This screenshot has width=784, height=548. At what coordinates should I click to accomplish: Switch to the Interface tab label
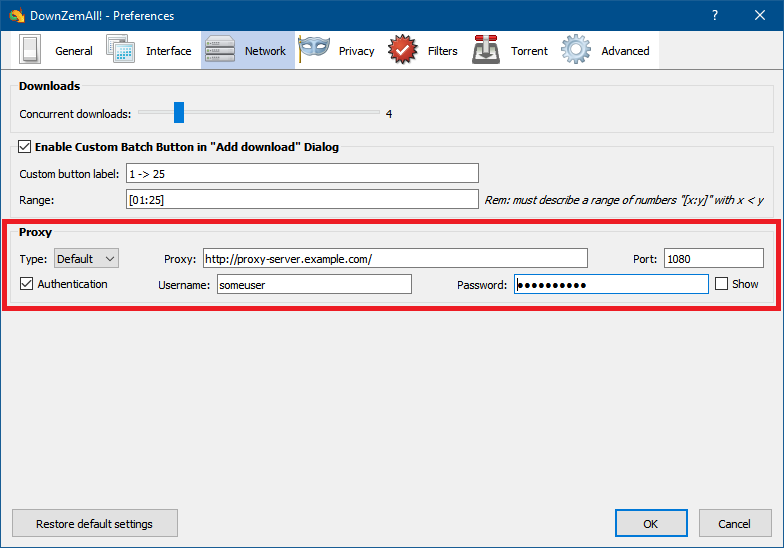[168, 51]
